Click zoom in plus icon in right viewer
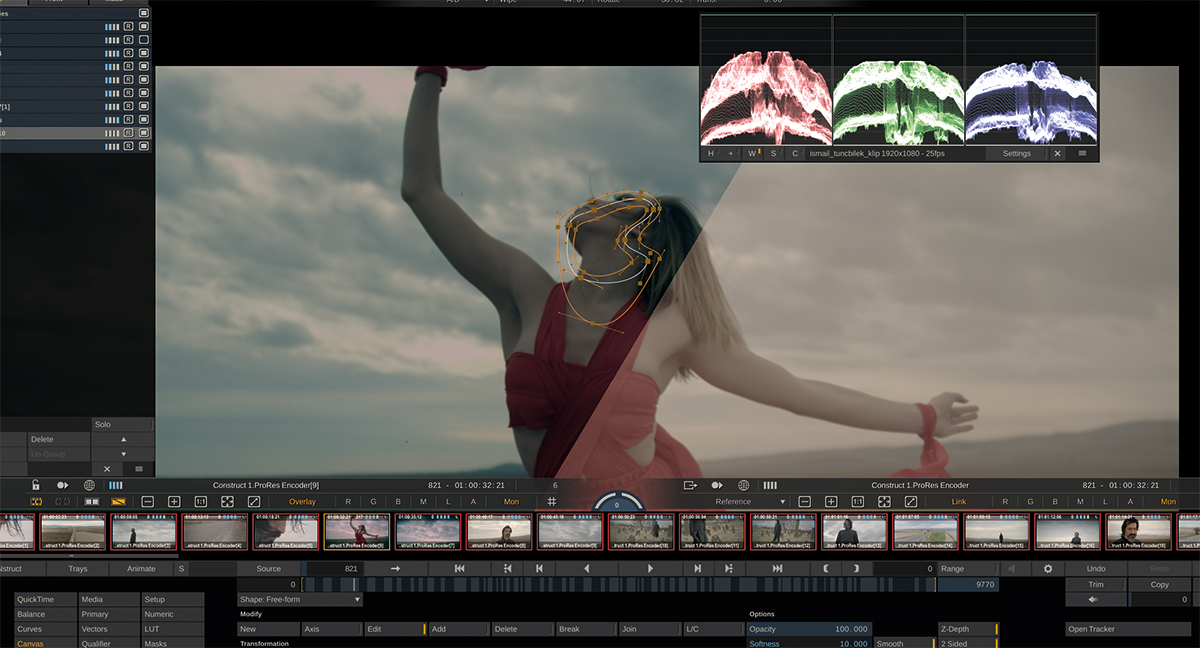This screenshot has height=648, width=1200. [x=830, y=501]
